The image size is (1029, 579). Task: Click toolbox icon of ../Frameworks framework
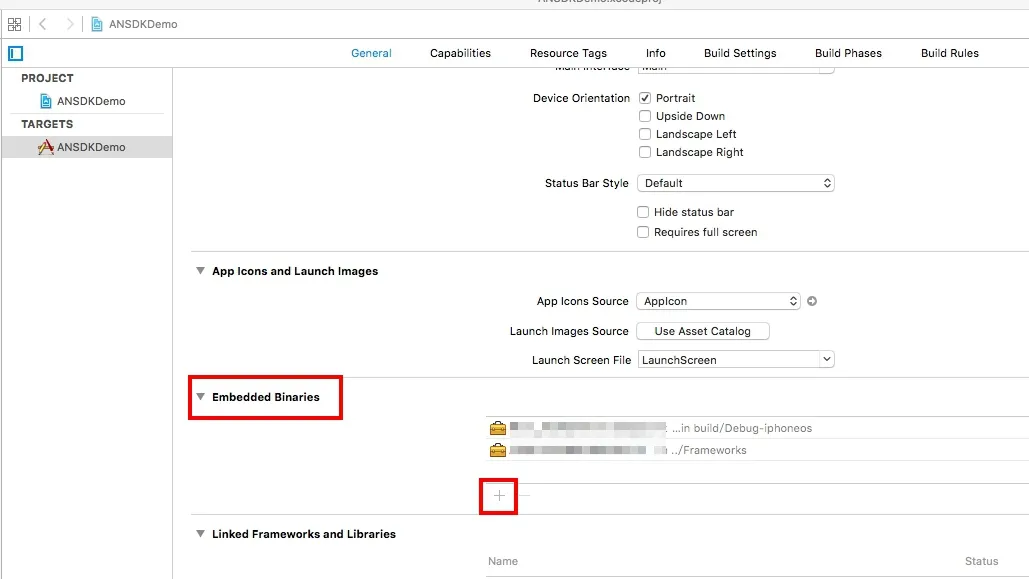[x=498, y=450]
